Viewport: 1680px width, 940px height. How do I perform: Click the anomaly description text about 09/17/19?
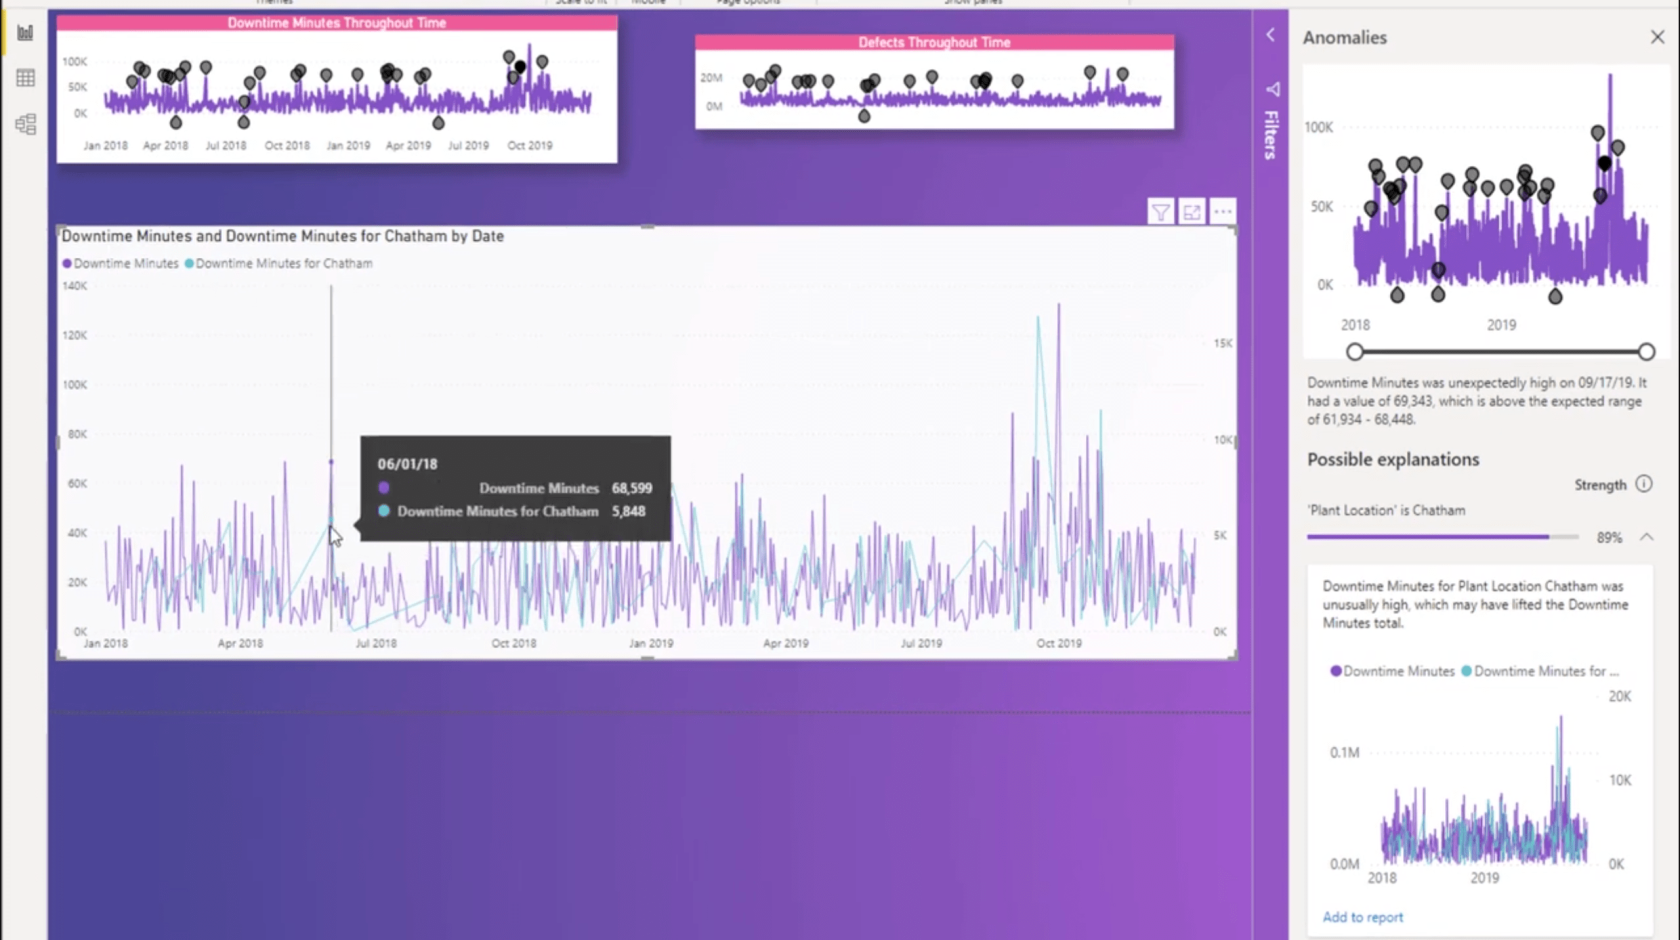coord(1476,401)
